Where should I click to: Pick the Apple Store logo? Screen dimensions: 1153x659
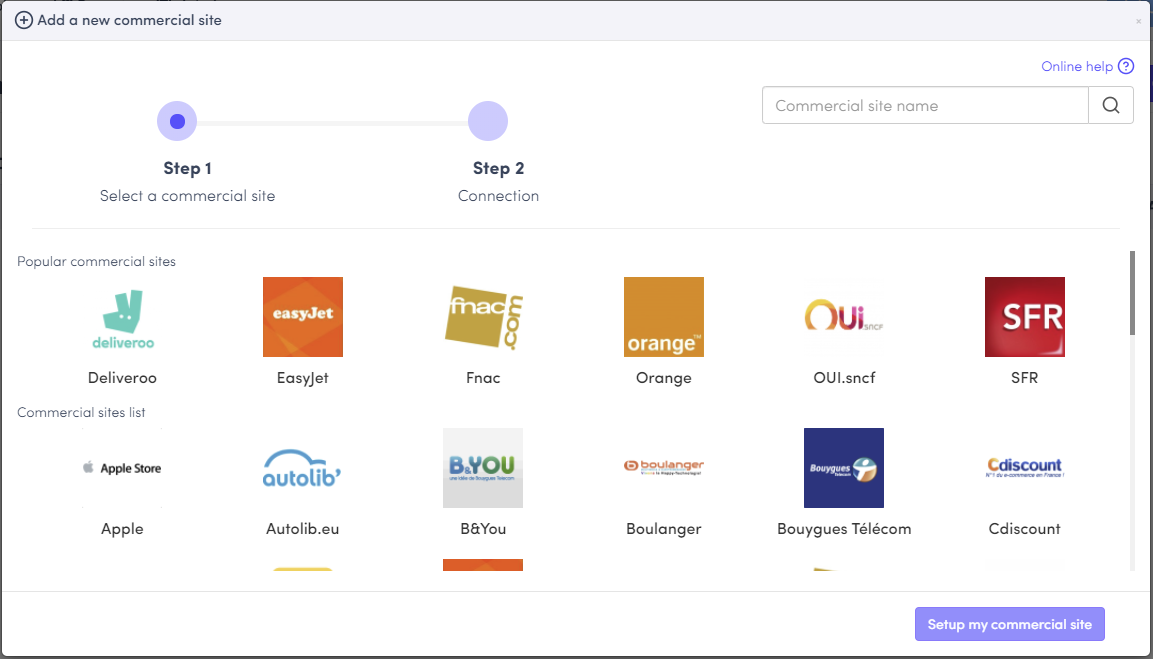(122, 468)
